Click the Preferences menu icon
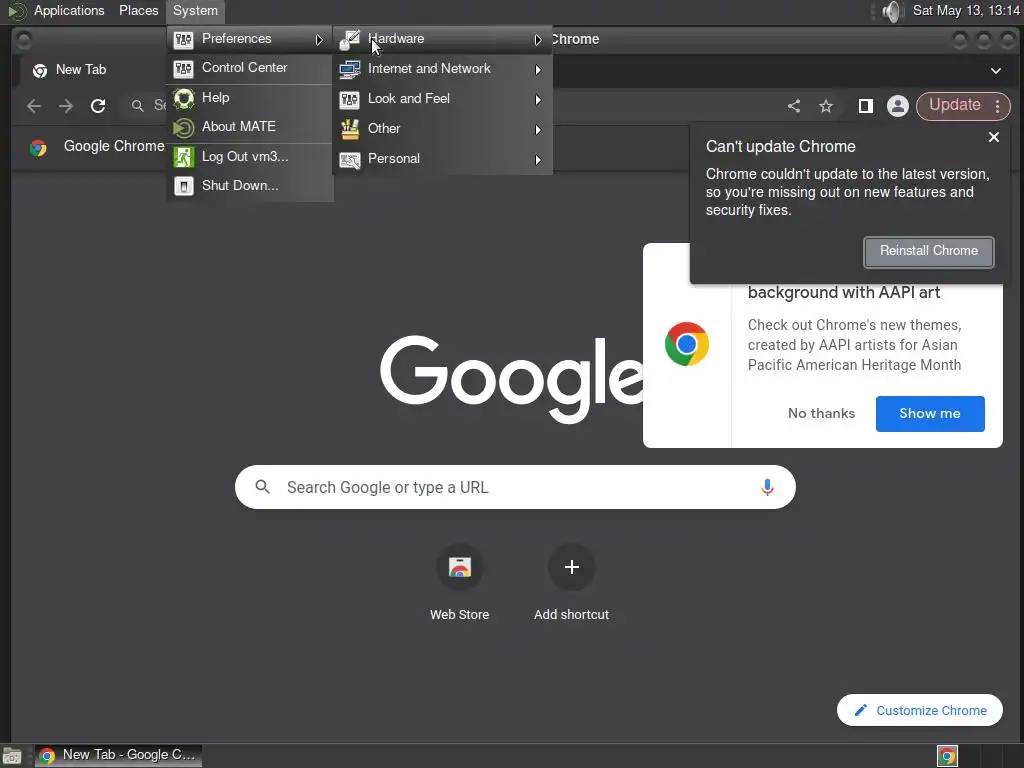 [184, 40]
